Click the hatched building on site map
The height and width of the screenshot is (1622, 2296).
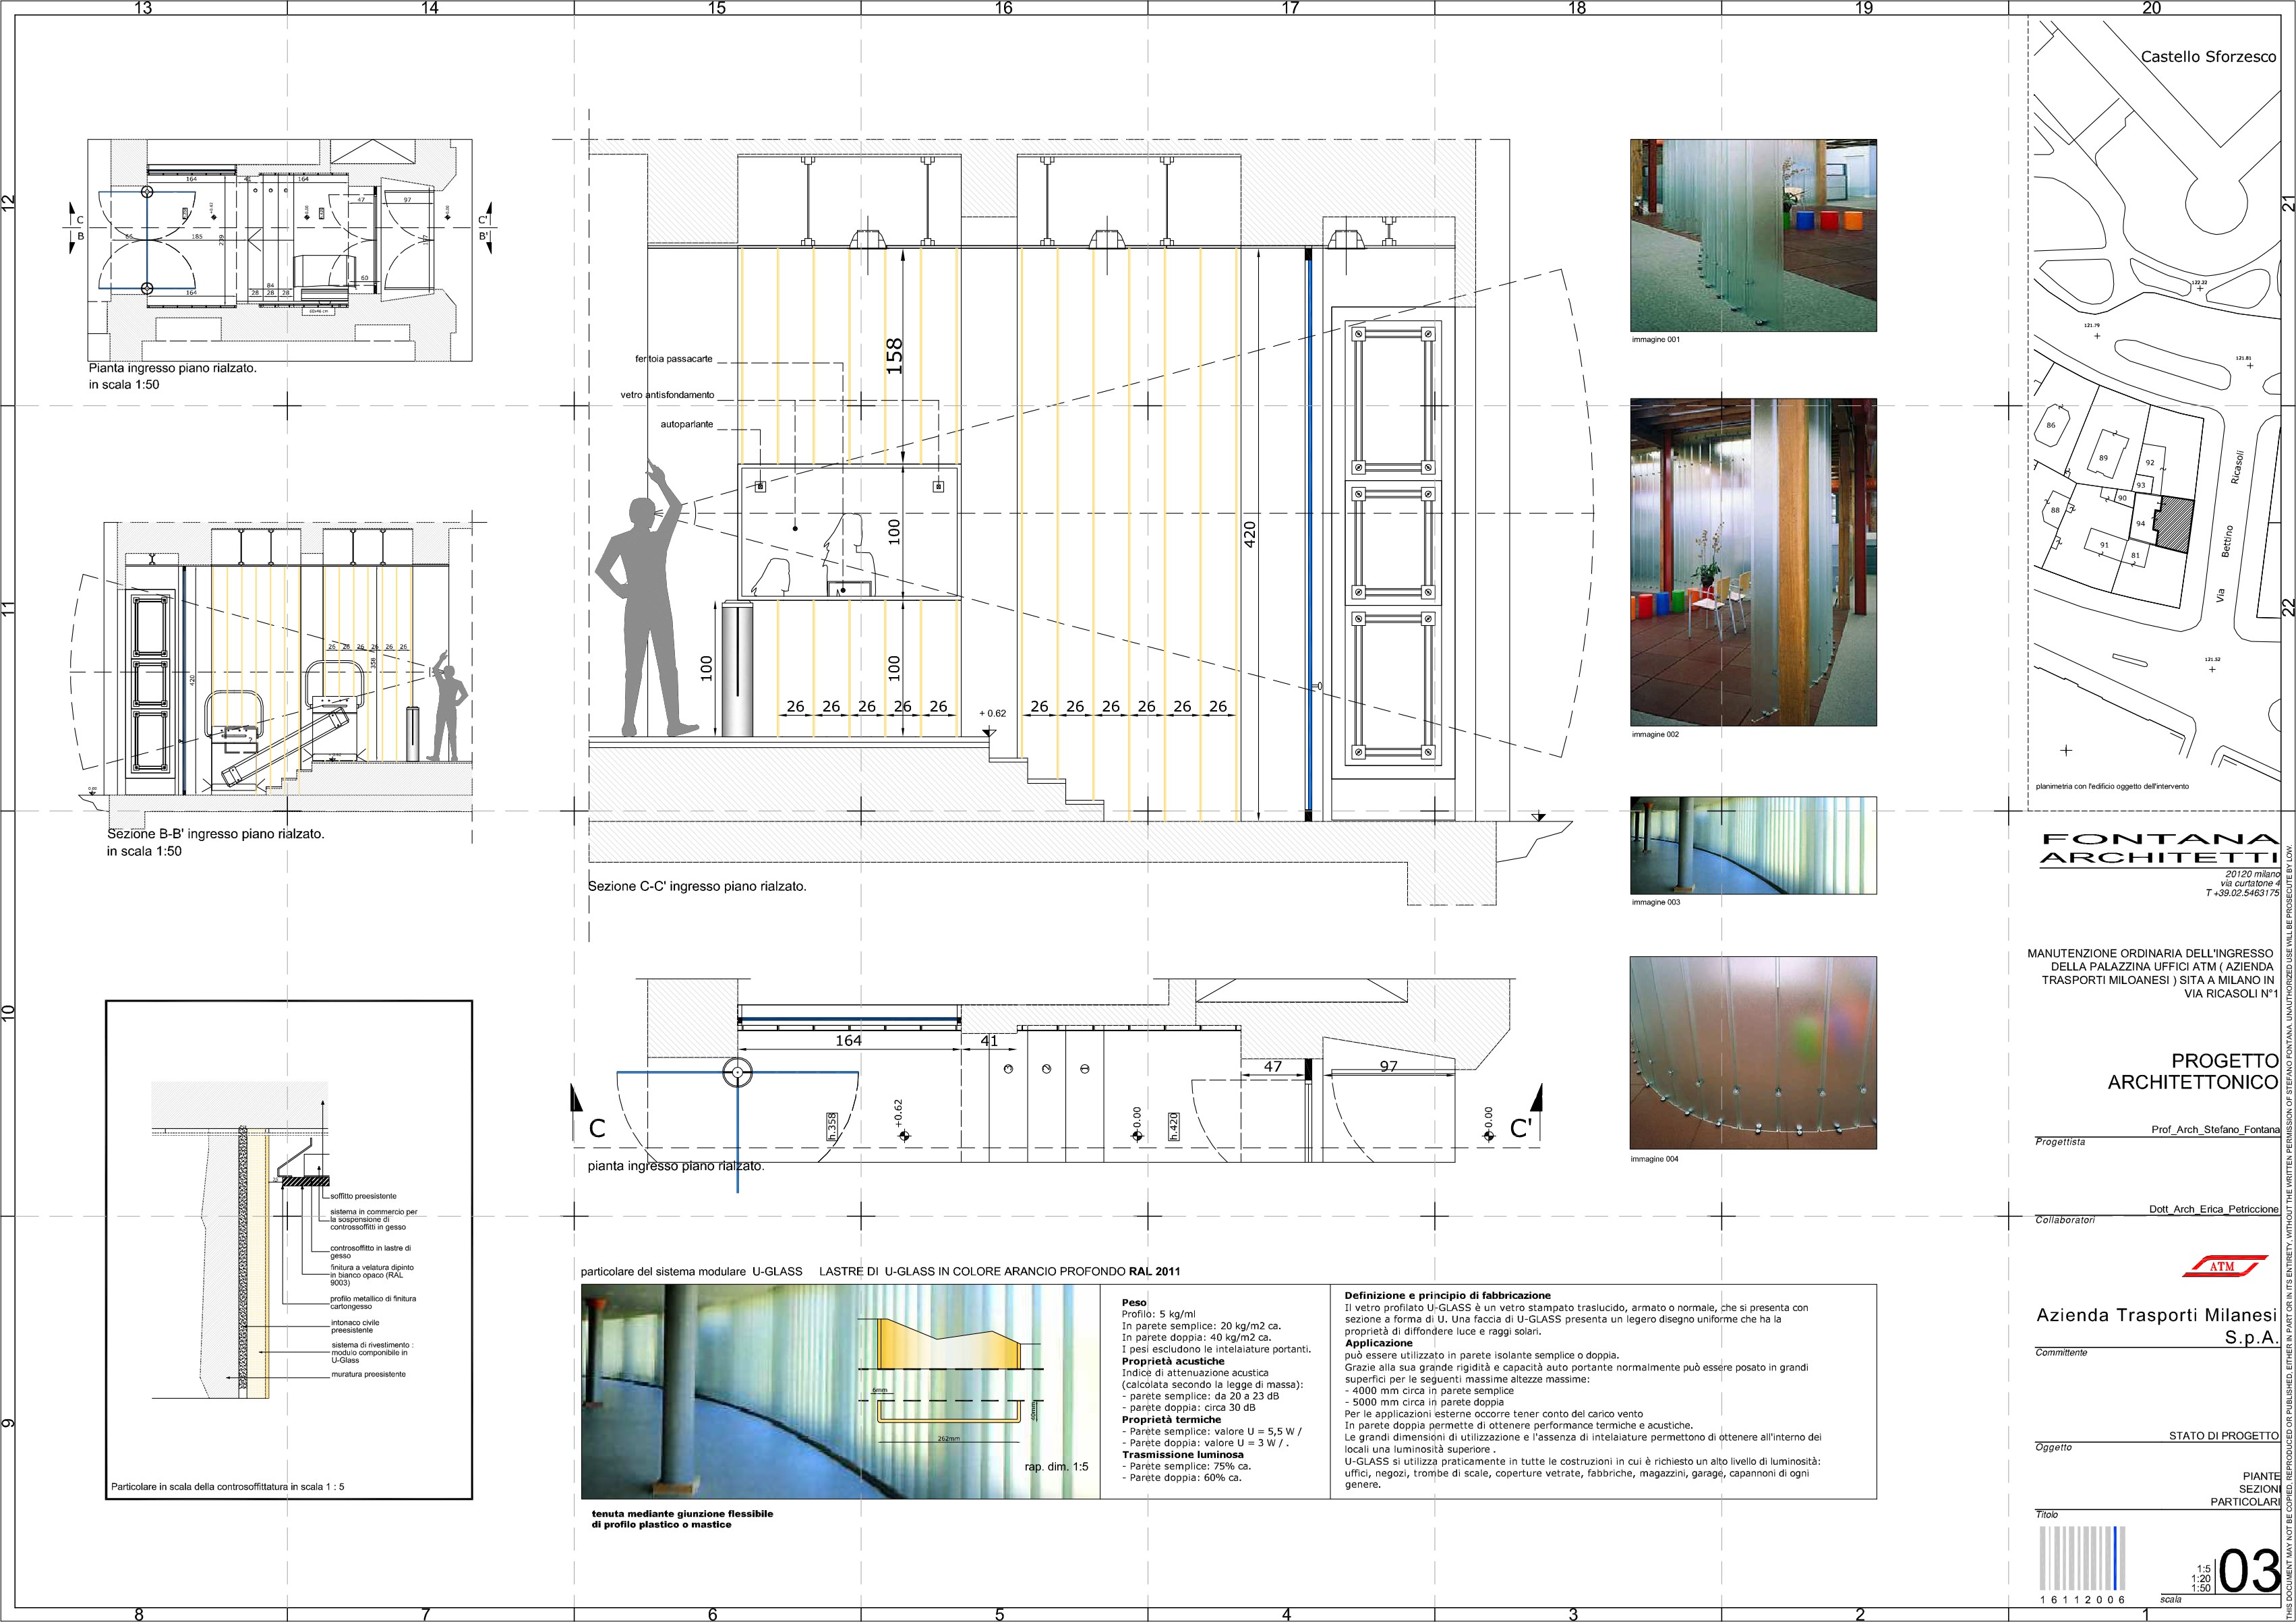(x=2176, y=523)
